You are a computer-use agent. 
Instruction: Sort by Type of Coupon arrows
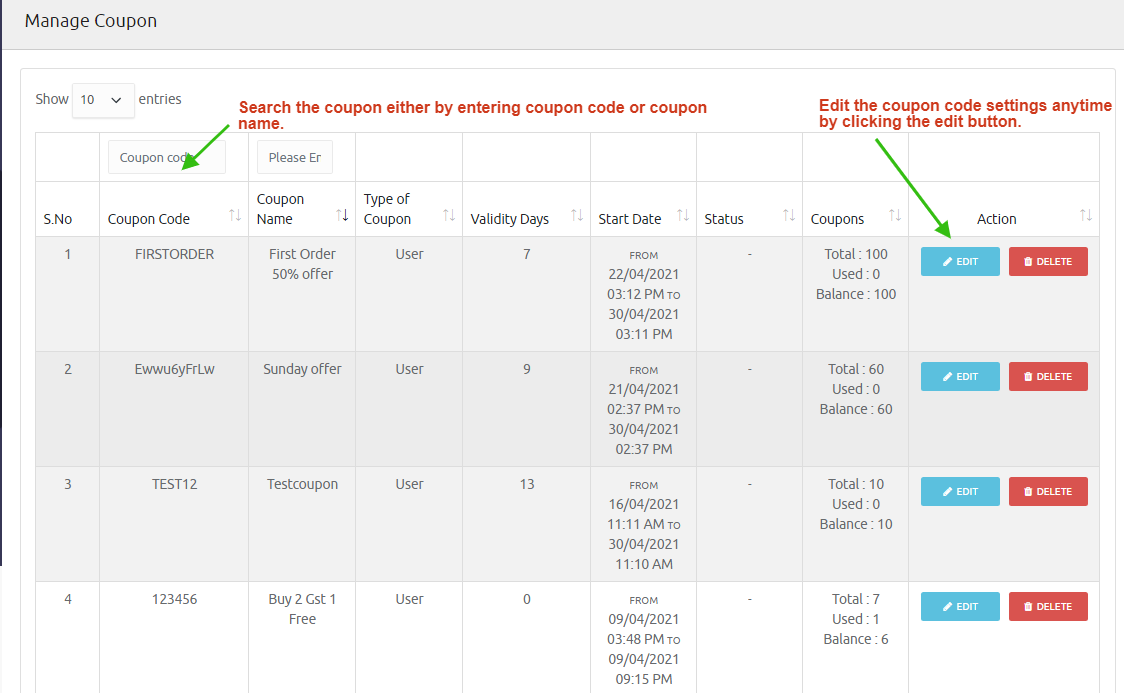coord(449,215)
